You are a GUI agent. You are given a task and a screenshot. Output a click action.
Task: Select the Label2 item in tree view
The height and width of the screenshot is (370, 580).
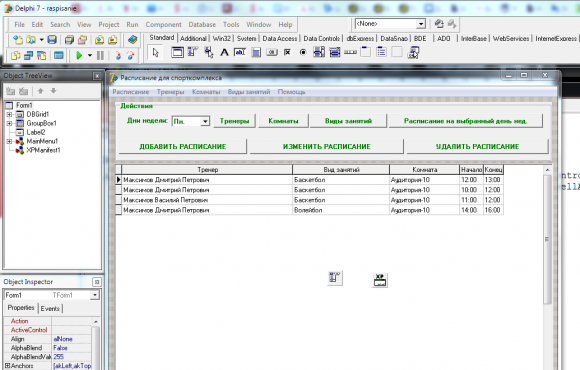(36, 132)
